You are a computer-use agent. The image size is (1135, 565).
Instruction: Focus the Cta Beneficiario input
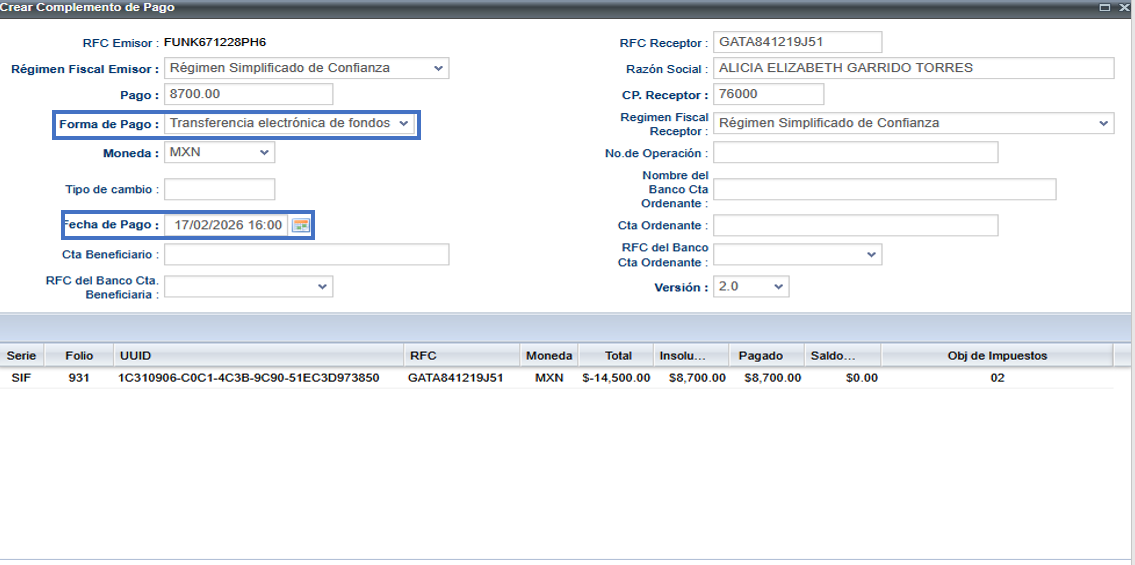click(x=306, y=255)
